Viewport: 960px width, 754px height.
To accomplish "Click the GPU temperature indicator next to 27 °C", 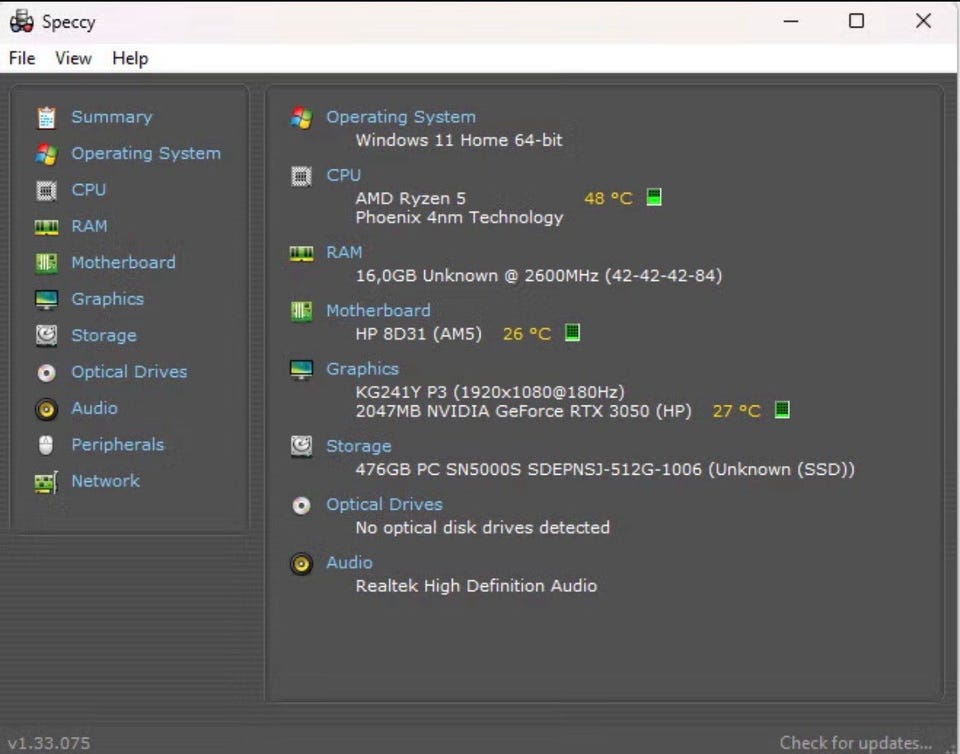I will 782,409.
